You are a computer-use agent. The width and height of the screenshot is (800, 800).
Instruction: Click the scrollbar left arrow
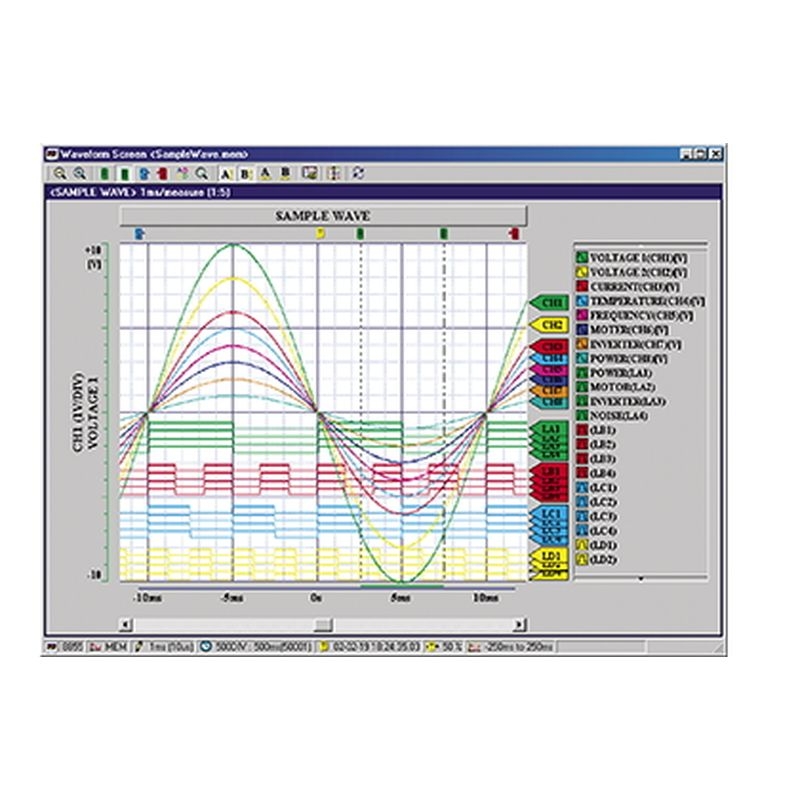pyautogui.click(x=126, y=624)
